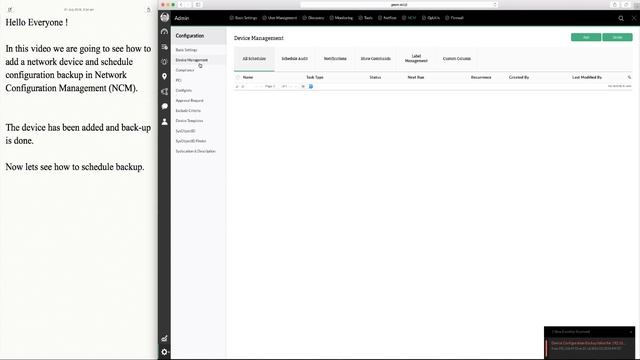Click the note compose icon in Notes window
Viewport: 640px width, 360px height.
pos(10,9)
